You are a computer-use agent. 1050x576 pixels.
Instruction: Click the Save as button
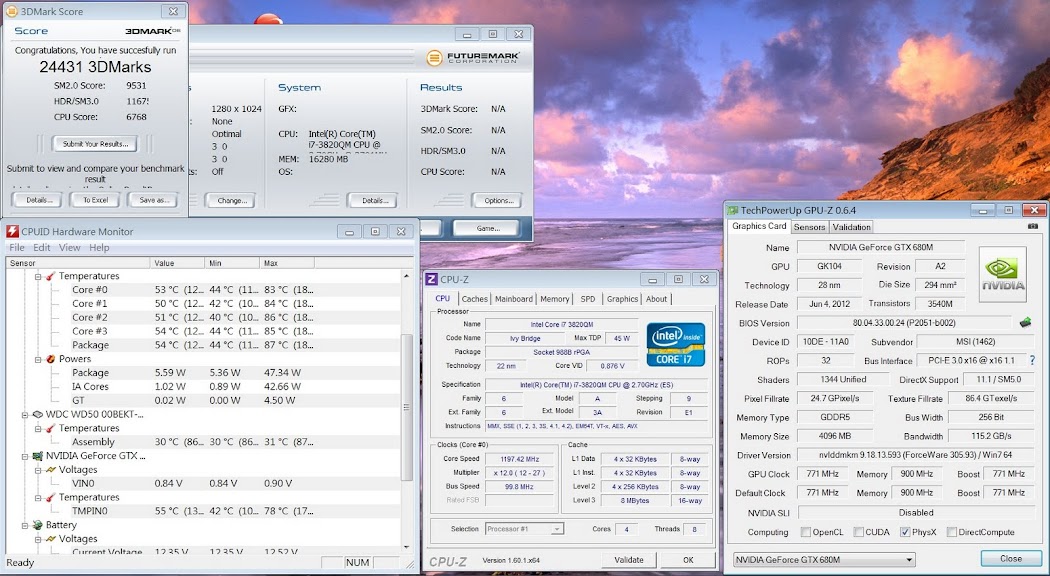(153, 200)
